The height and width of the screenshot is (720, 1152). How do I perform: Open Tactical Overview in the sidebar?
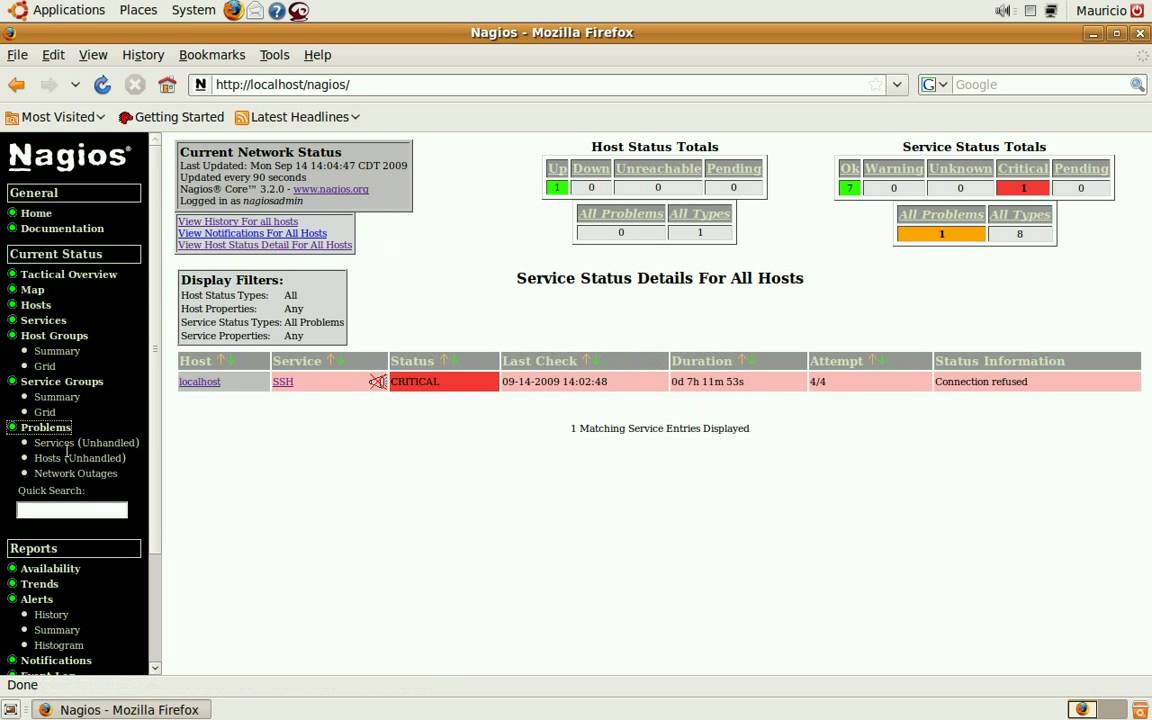click(69, 274)
